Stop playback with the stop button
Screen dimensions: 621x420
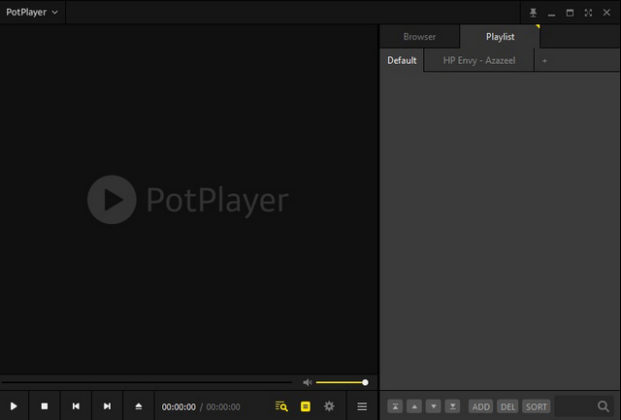pyautogui.click(x=44, y=406)
